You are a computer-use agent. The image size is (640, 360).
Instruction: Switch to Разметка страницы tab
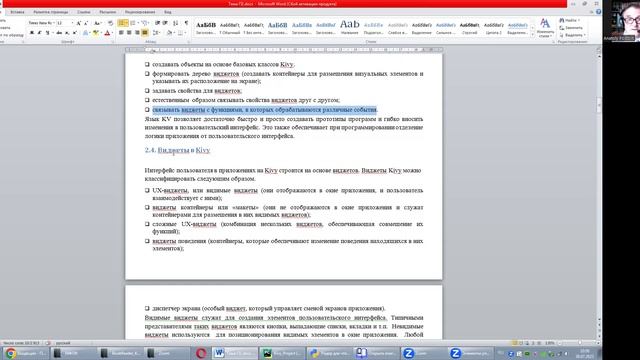(51, 12)
